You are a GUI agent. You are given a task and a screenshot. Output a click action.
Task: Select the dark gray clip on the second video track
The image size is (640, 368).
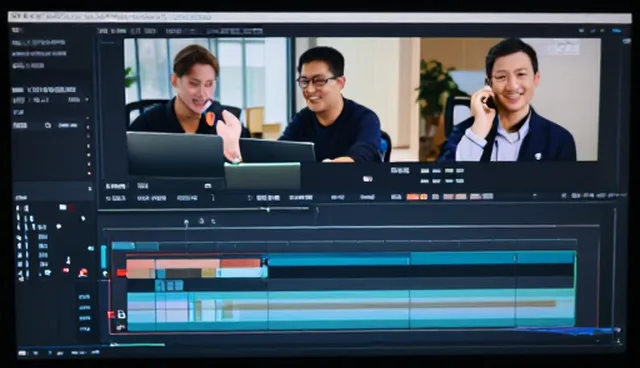[x=183, y=273]
